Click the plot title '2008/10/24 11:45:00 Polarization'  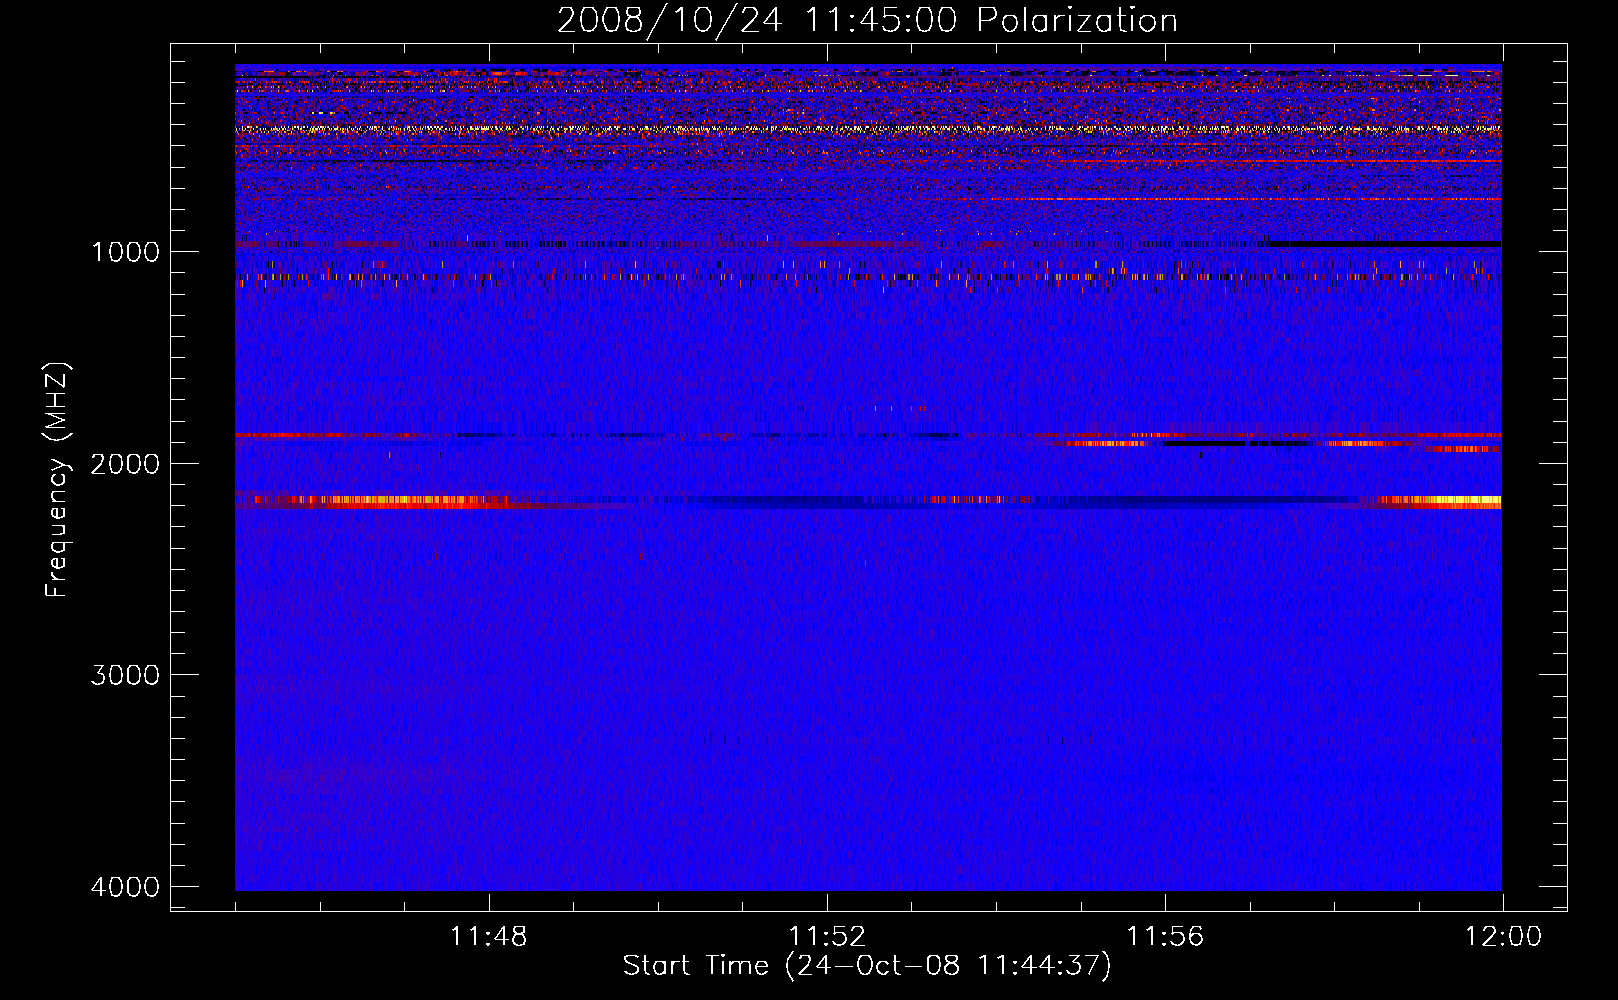pyautogui.click(x=867, y=20)
